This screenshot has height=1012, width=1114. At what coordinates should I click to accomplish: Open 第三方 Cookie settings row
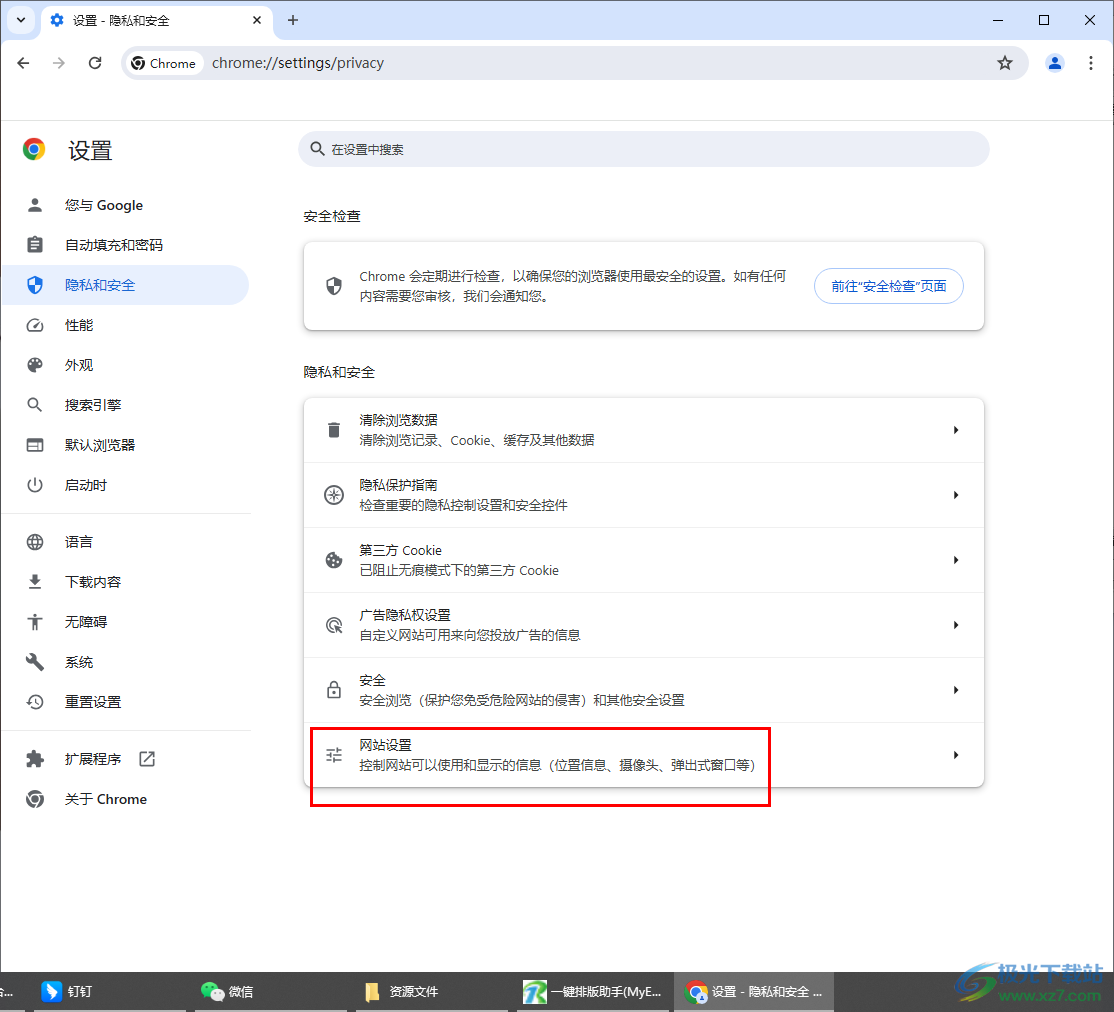pyautogui.click(x=644, y=560)
